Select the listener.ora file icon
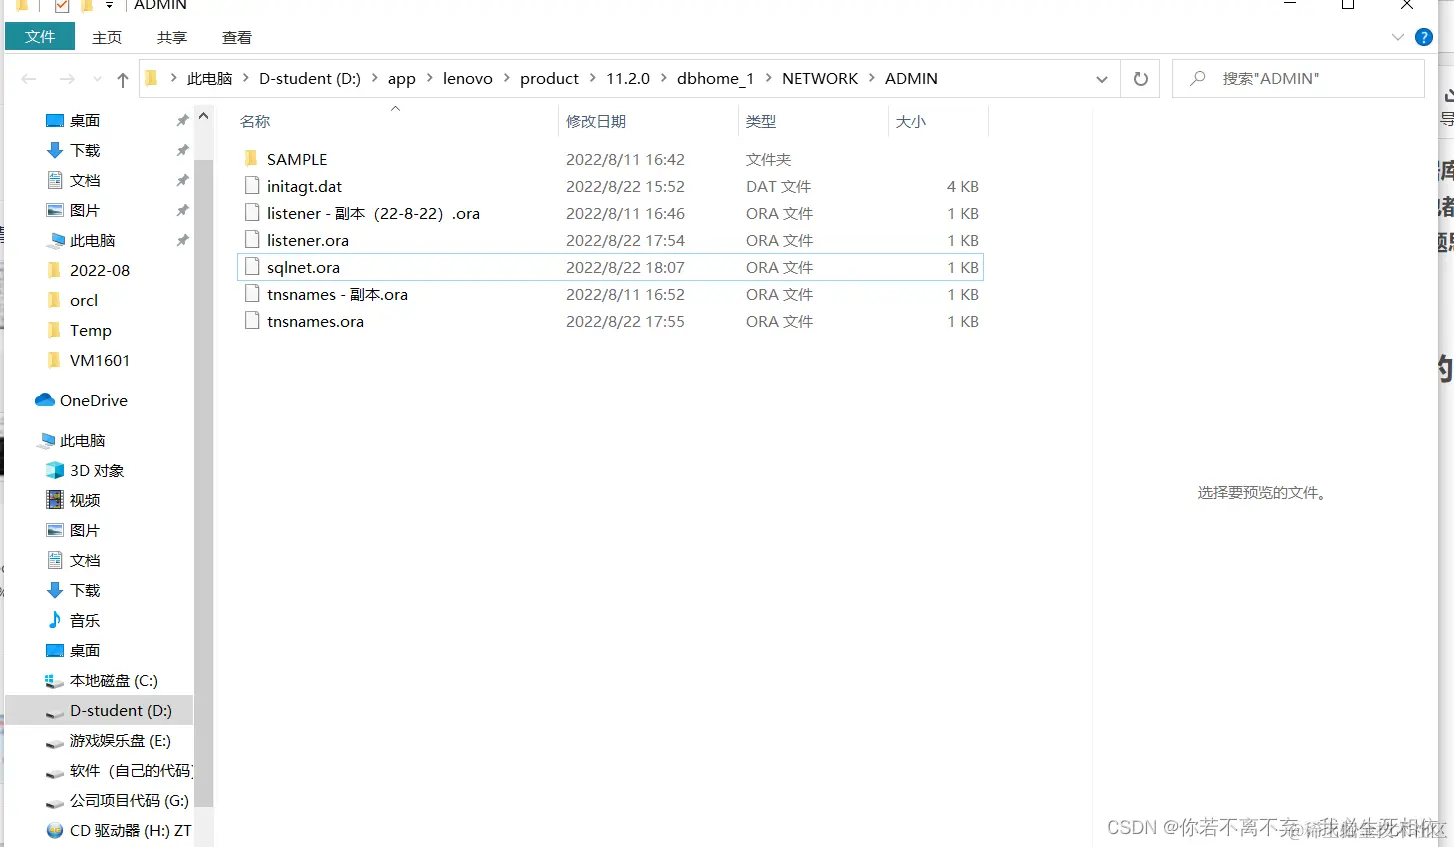The height and width of the screenshot is (847, 1454). tap(252, 240)
